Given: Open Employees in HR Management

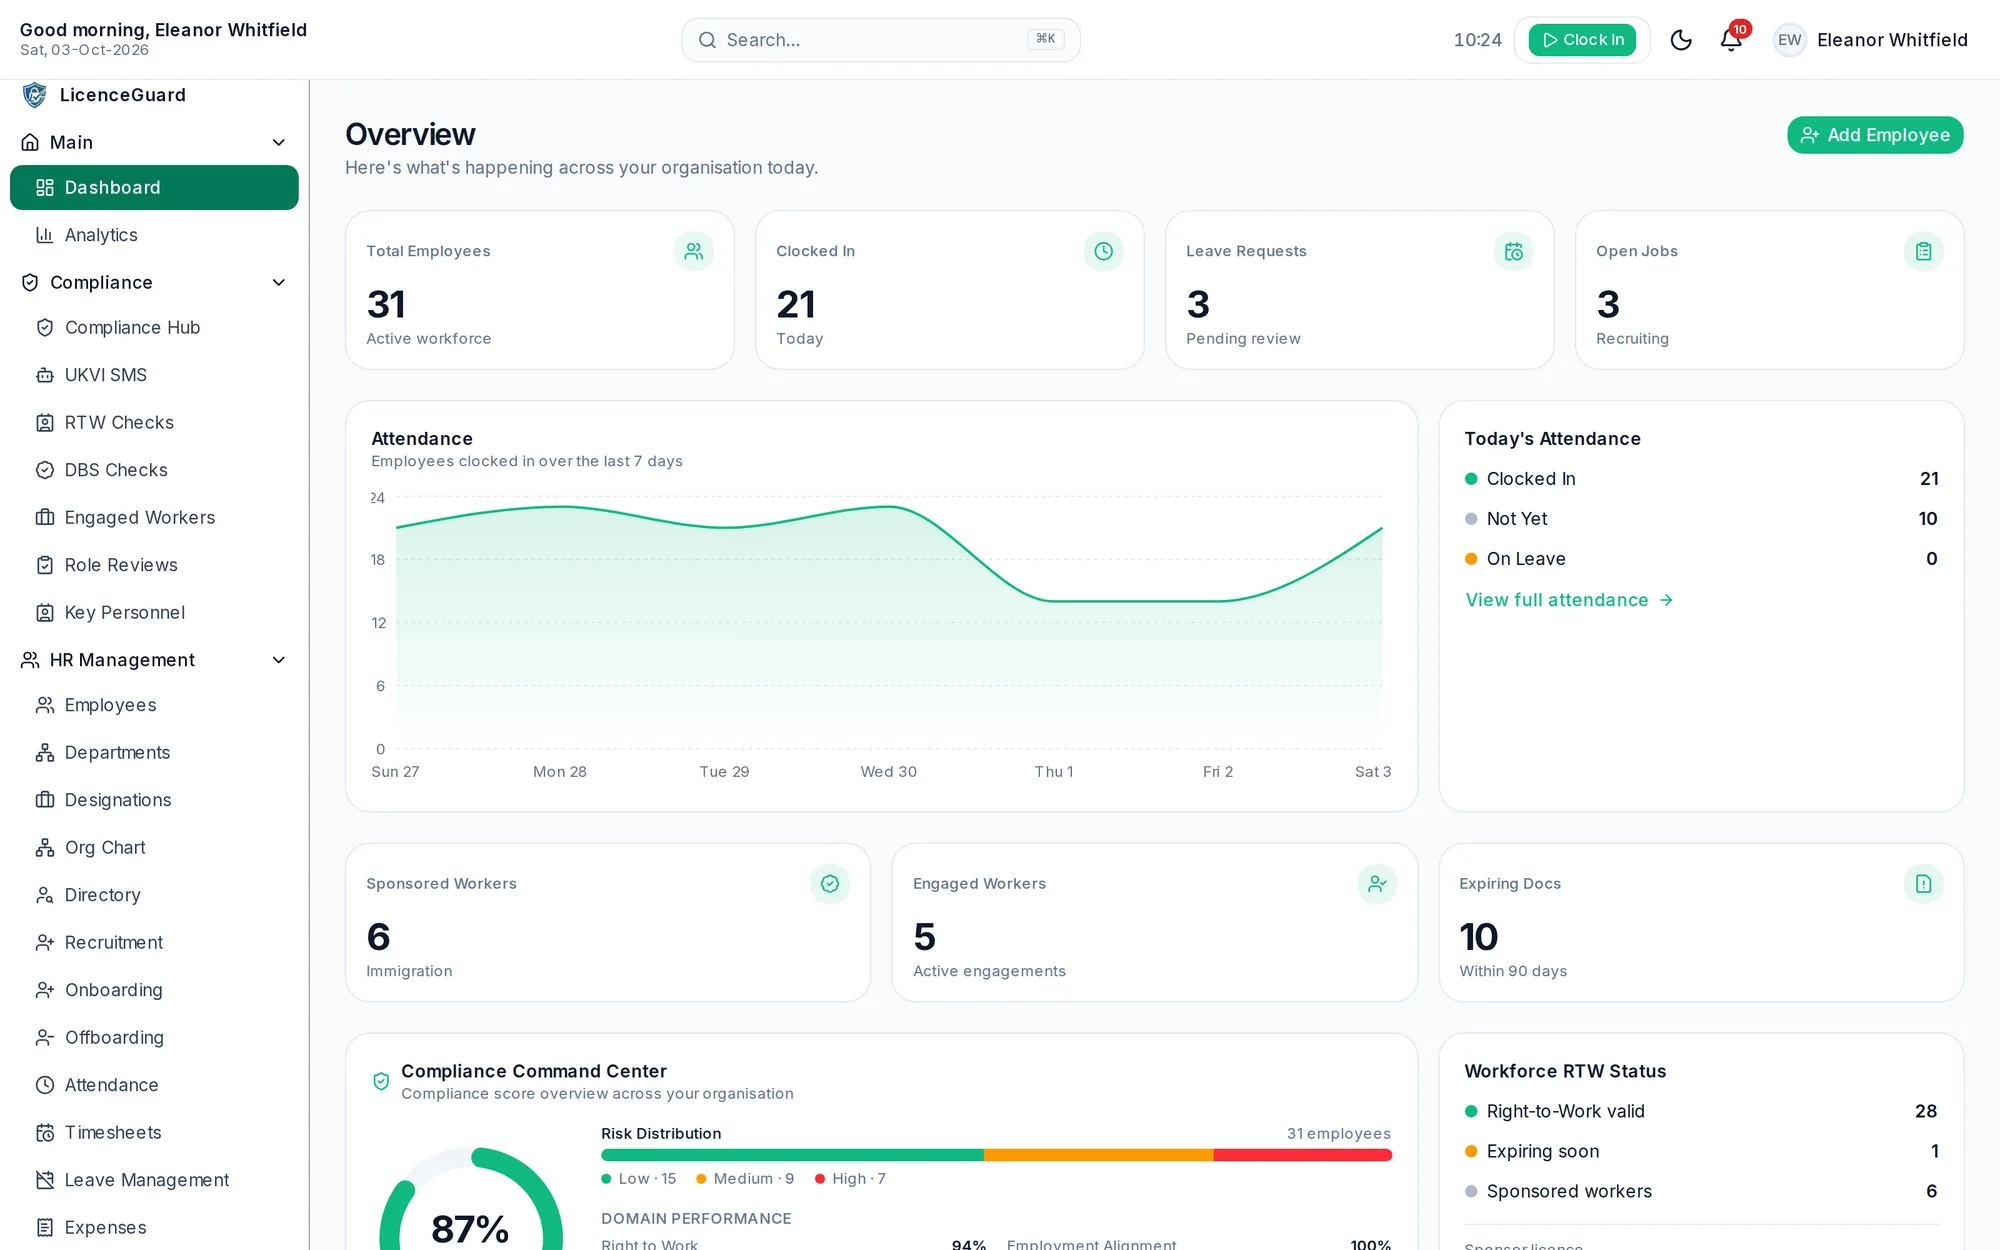Looking at the screenshot, I should (x=154, y=705).
